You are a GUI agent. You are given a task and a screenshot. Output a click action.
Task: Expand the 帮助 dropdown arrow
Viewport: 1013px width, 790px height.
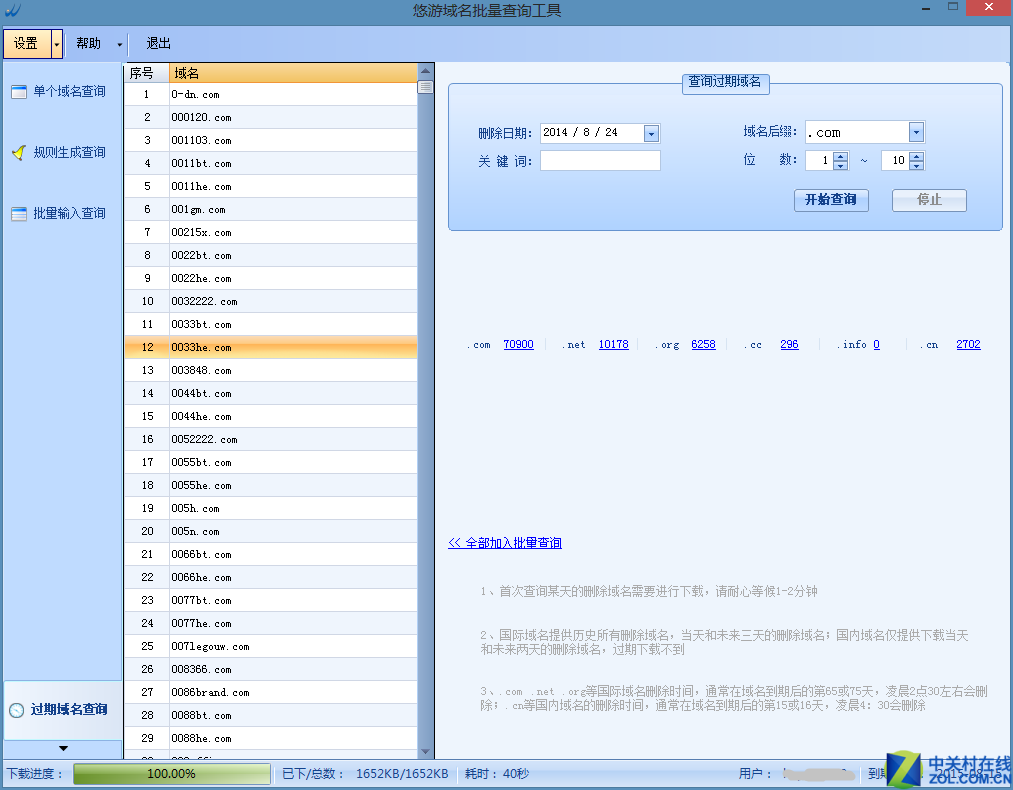tap(120, 45)
